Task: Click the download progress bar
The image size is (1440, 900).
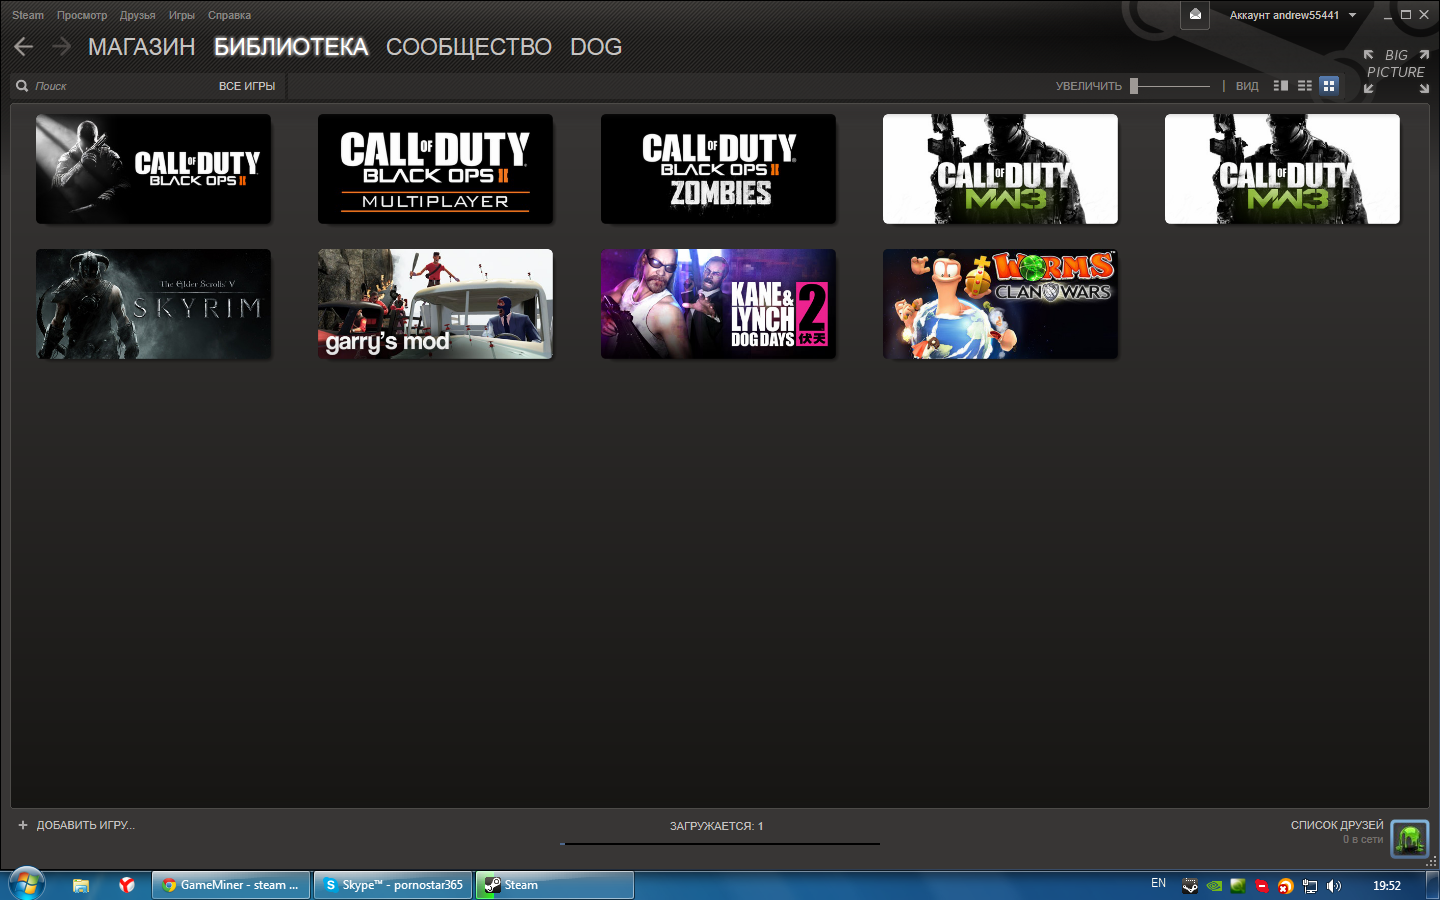Action: [x=720, y=844]
